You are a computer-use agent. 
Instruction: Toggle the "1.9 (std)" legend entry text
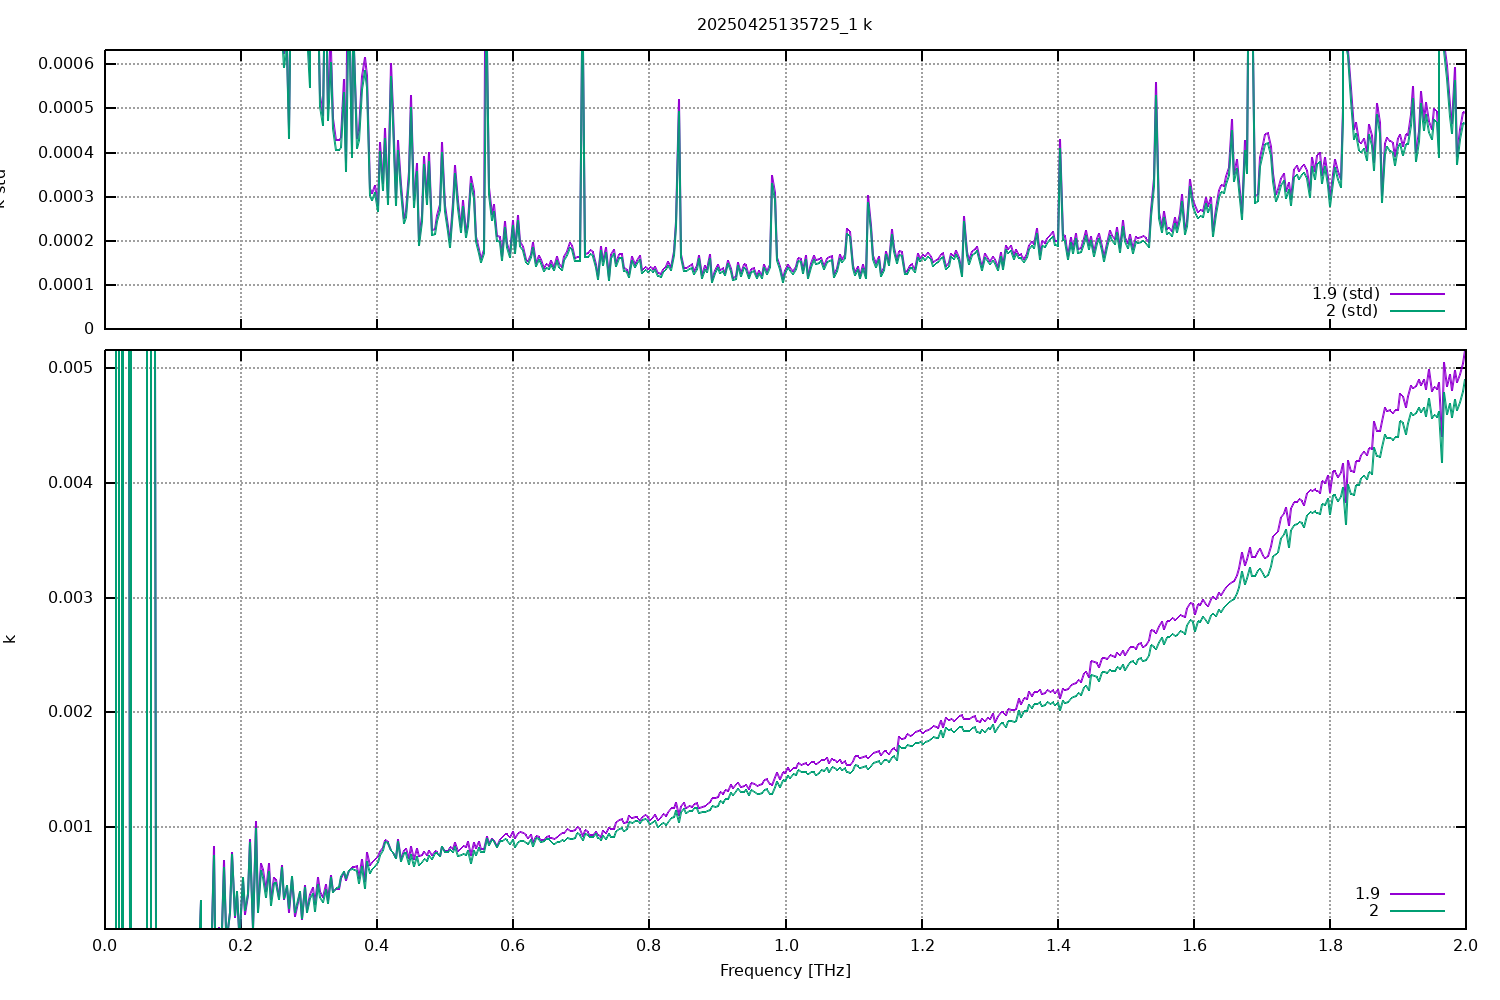1345,294
